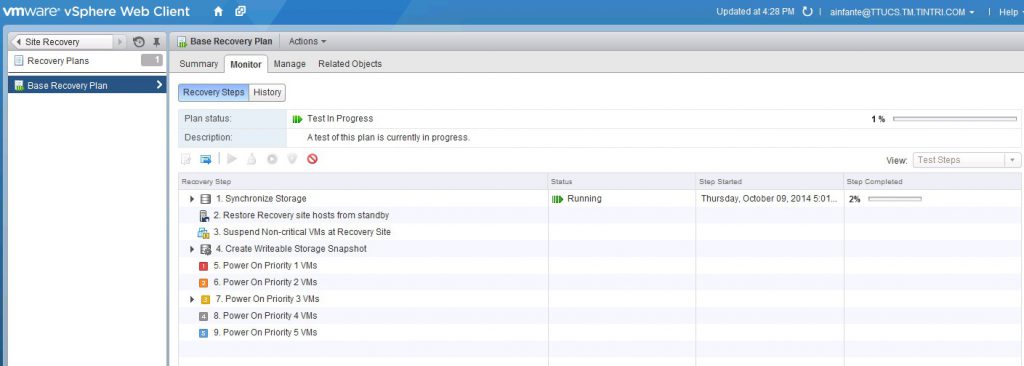
Task: Open the ainfante user account dropdown
Action: tap(902, 12)
